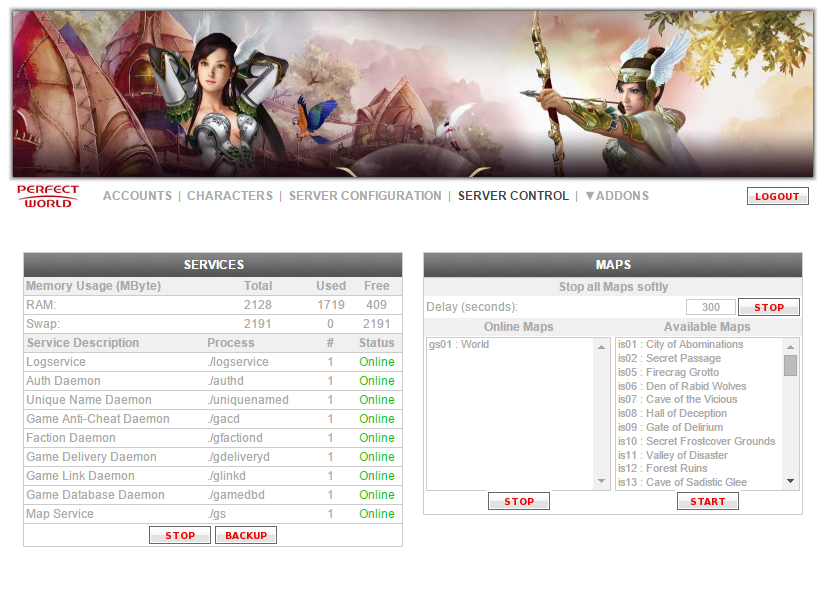Select is10 : Secret Frostcover Grounds map
Image resolution: width=829 pixels, height=601 pixels.
696,441
